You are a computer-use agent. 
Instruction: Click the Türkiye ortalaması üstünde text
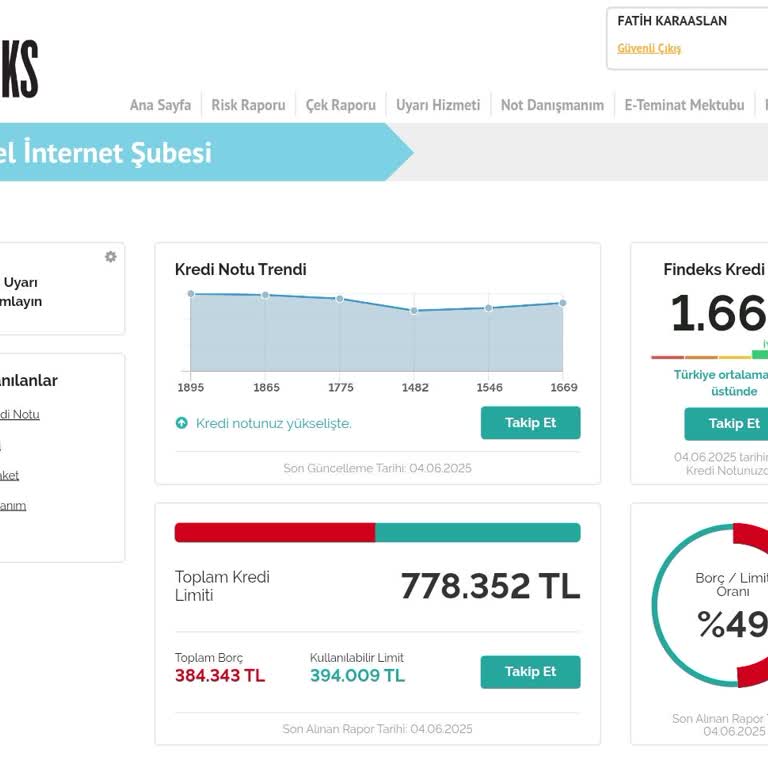pyautogui.click(x=721, y=383)
